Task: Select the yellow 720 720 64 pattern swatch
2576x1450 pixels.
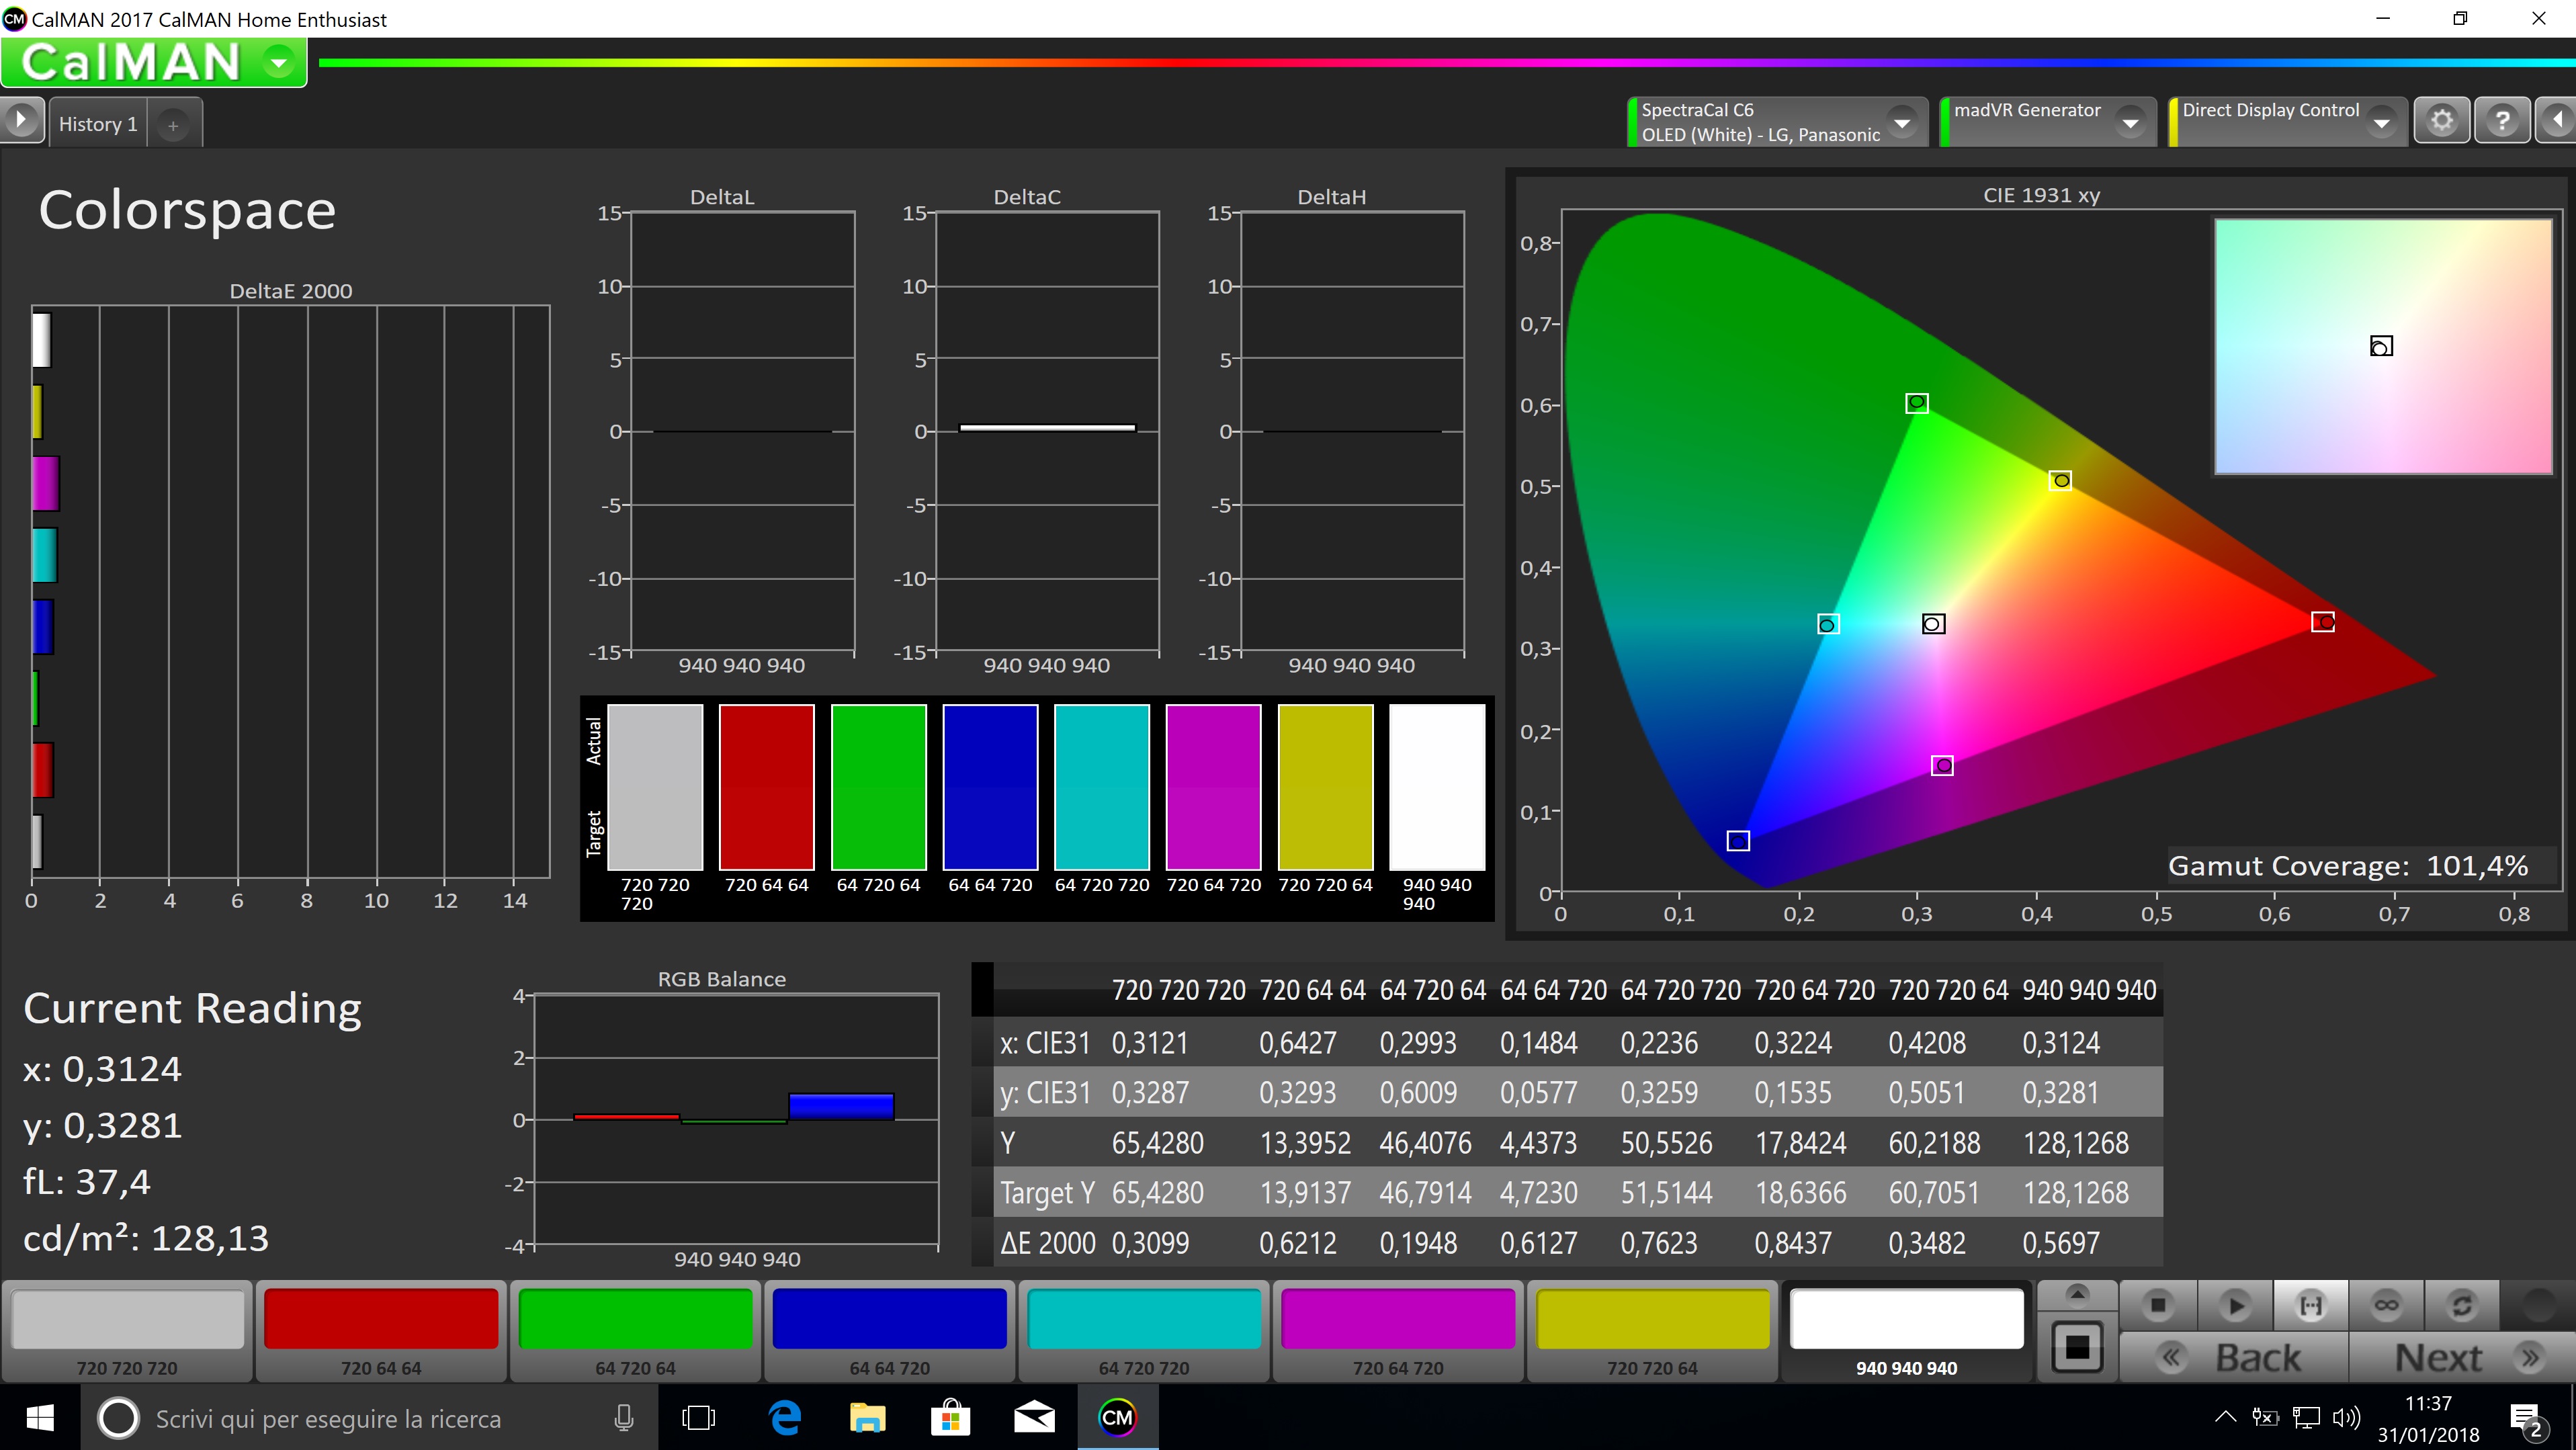Action: point(1652,1331)
